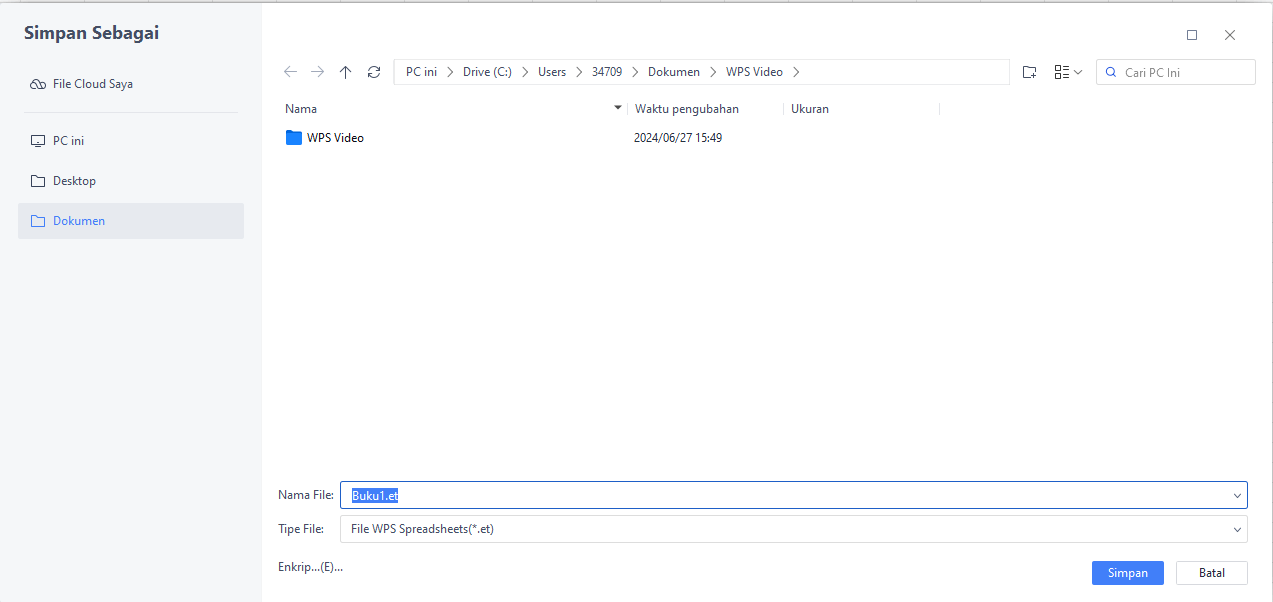Focus the Cari PC Ini search box

(x=1176, y=72)
